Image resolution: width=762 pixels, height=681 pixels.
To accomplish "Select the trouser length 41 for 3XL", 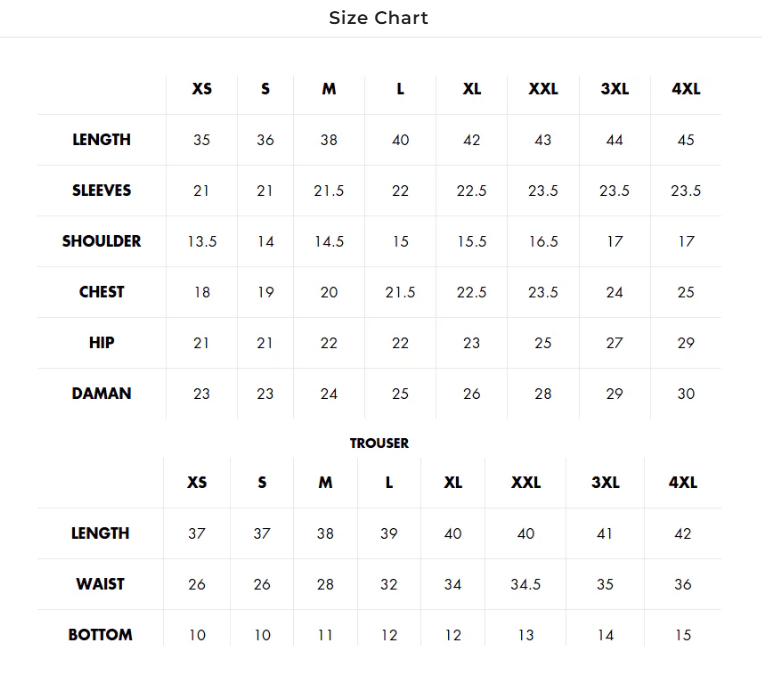I will (605, 534).
